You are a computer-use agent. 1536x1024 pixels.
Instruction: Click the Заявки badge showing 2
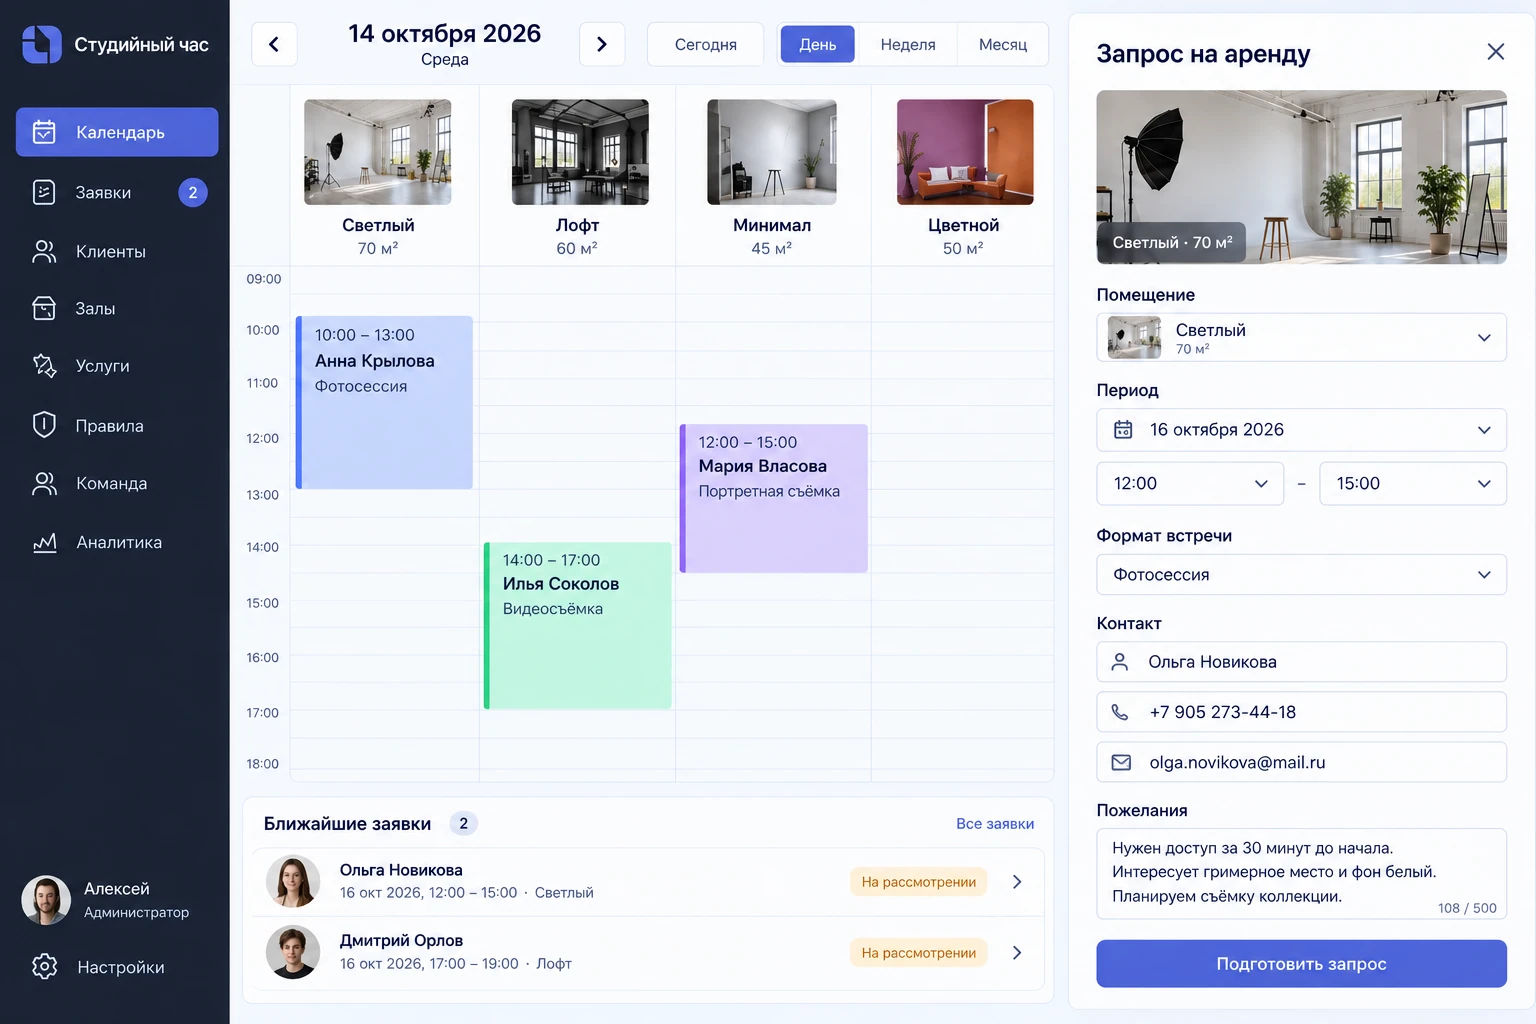click(193, 192)
